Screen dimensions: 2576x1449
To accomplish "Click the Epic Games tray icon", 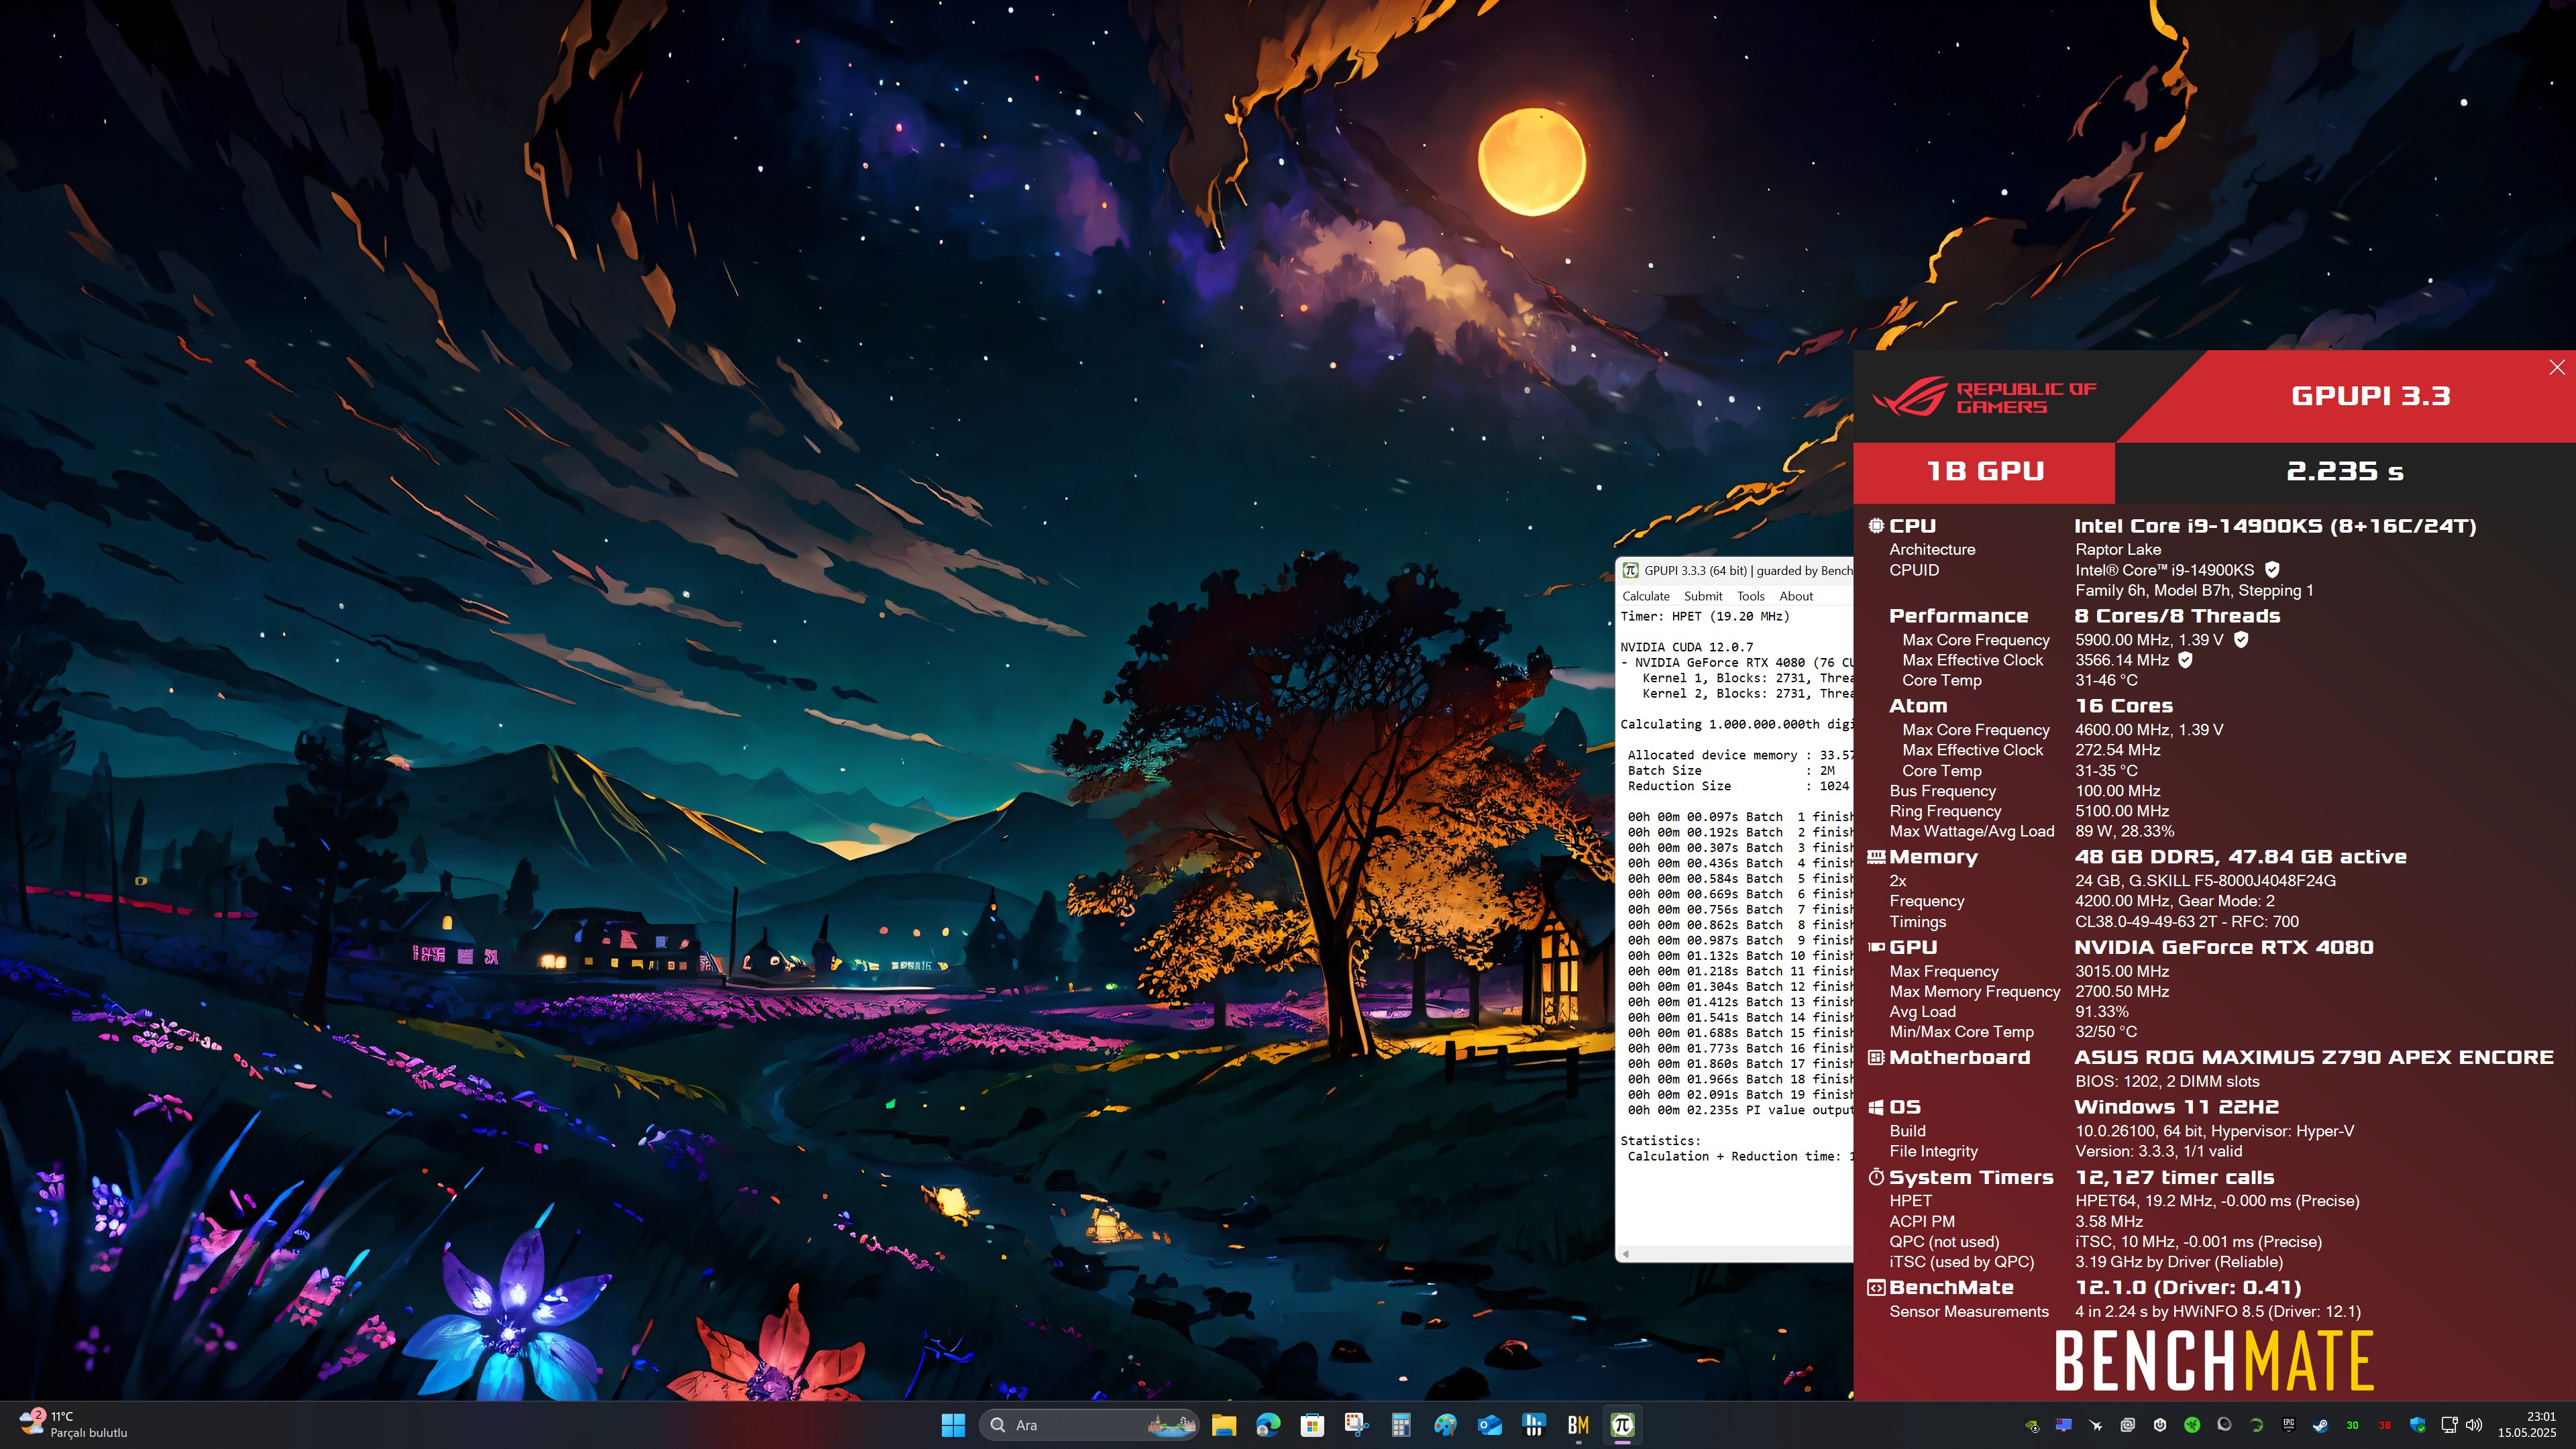I will (2289, 1425).
